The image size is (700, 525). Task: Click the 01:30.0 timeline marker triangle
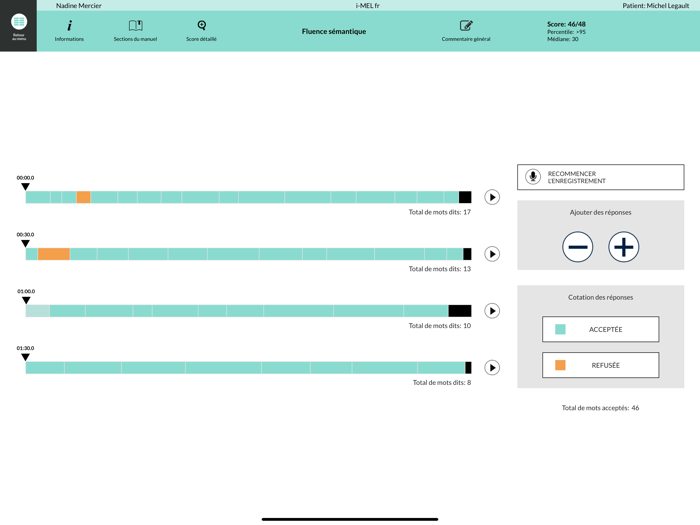tap(25, 357)
